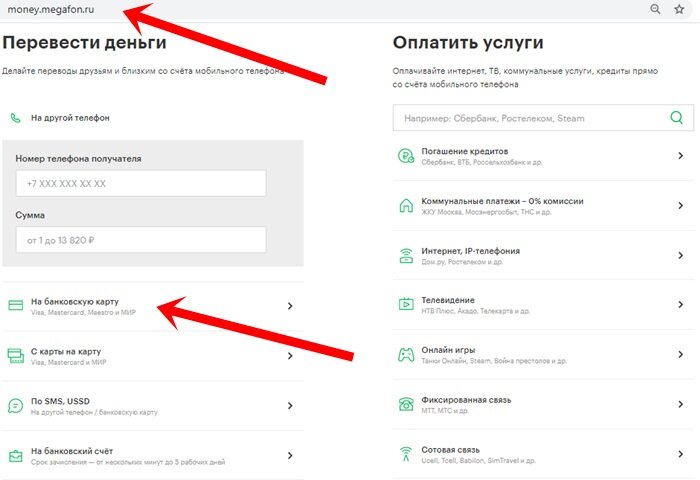Focus the Сумма amount field
Screen dimensions: 700x480
point(141,240)
